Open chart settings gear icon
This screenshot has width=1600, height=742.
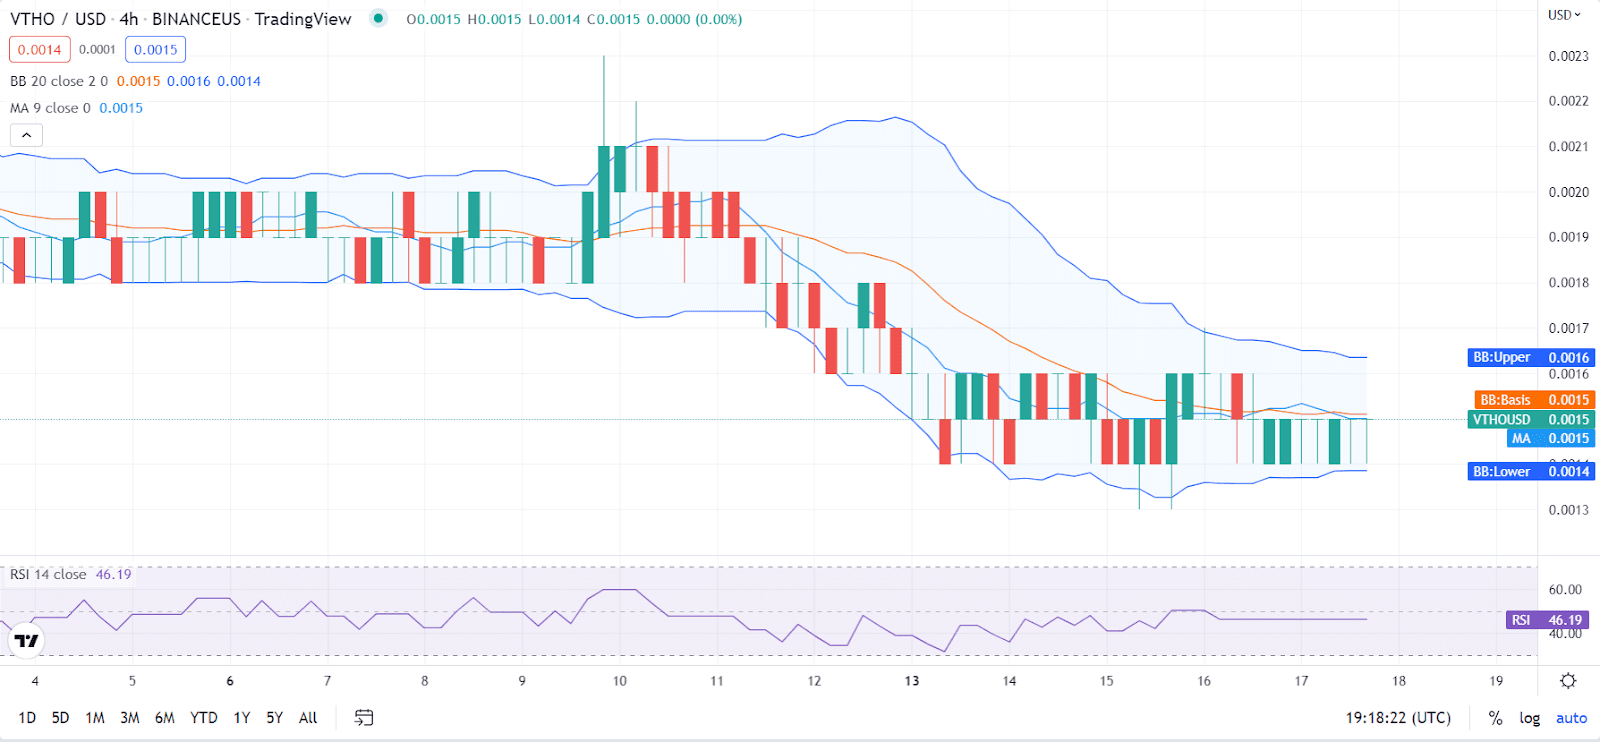(1568, 681)
